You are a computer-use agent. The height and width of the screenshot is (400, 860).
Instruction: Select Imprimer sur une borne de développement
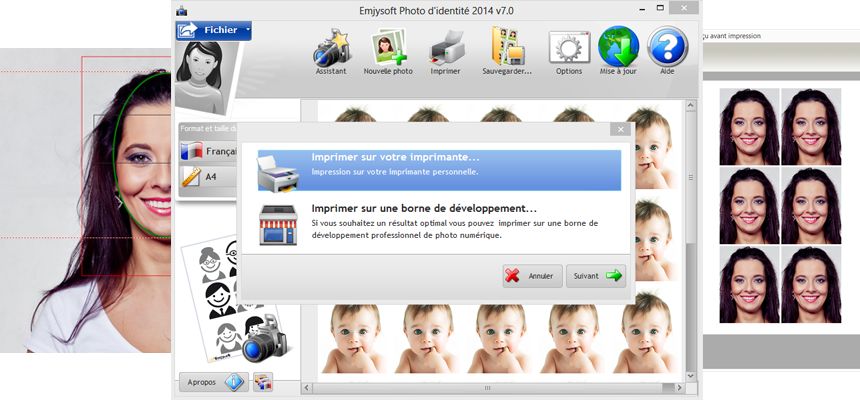439,222
